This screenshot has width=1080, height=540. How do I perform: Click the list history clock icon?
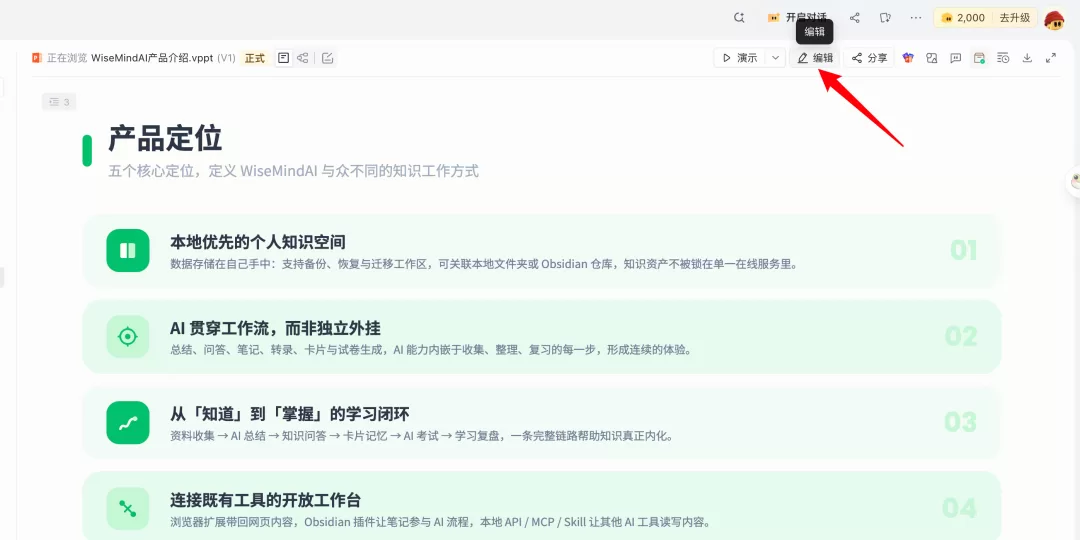pos(1003,58)
